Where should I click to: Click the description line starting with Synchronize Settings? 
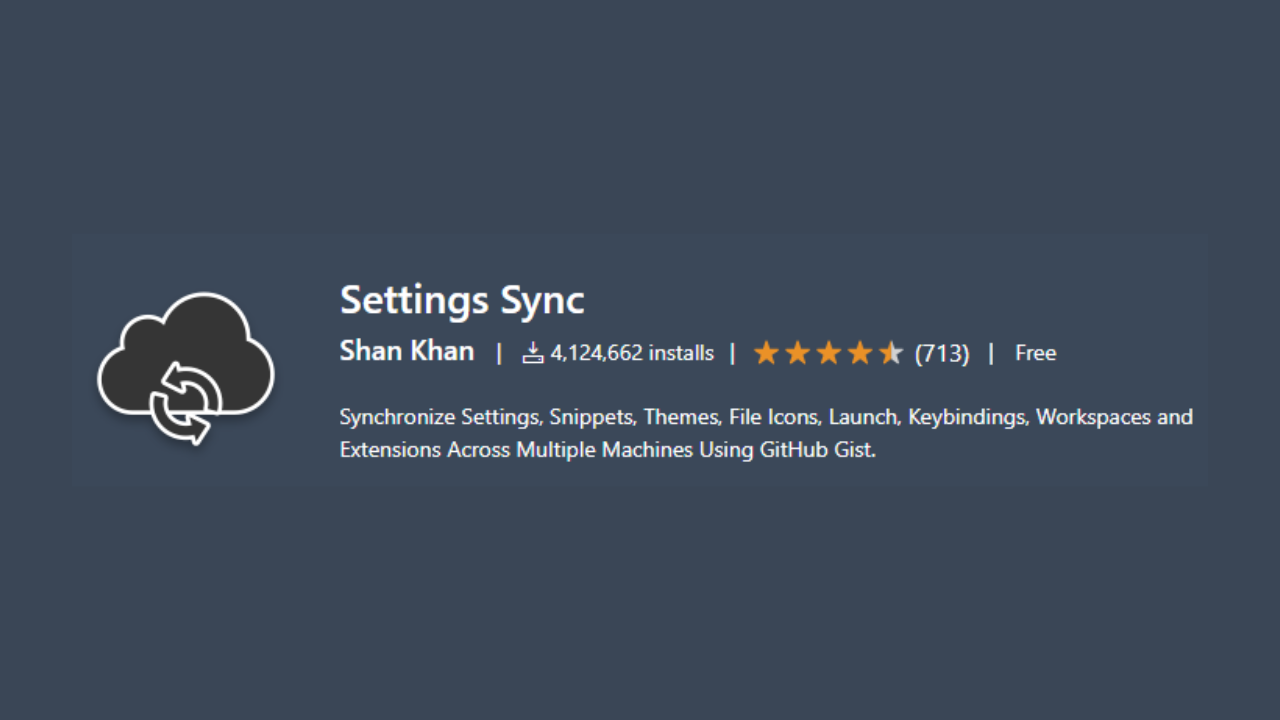pos(766,417)
